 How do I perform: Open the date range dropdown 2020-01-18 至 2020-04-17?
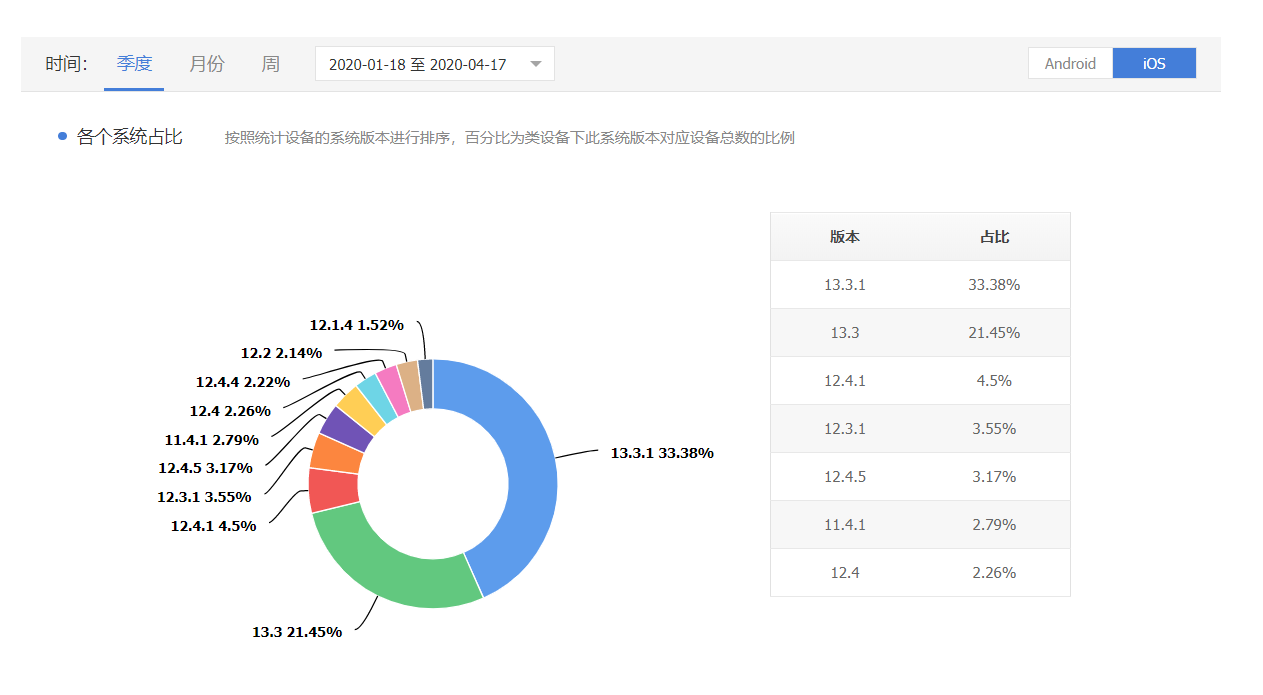435,64
